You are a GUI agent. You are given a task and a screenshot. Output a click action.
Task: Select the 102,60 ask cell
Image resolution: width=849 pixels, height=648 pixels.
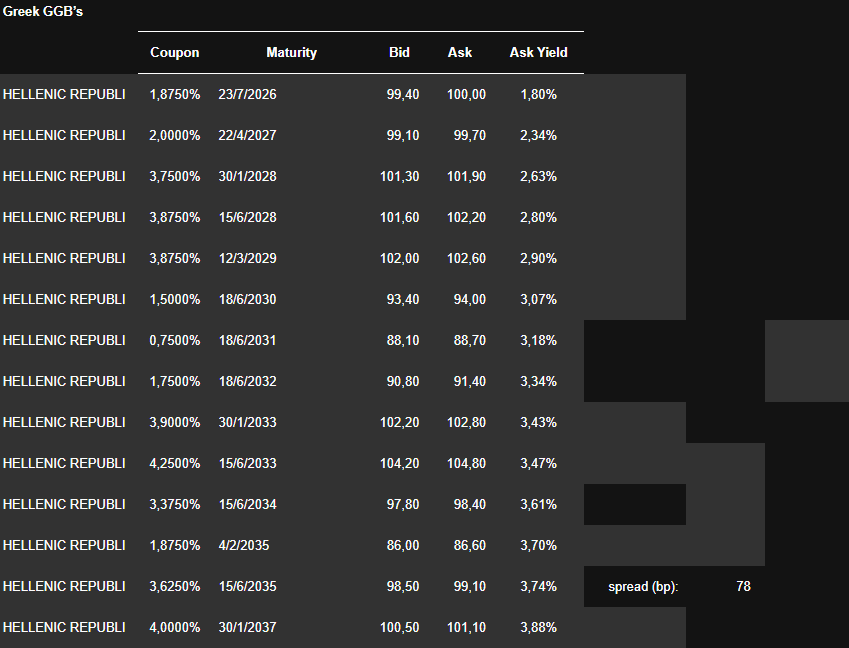[x=466, y=258]
